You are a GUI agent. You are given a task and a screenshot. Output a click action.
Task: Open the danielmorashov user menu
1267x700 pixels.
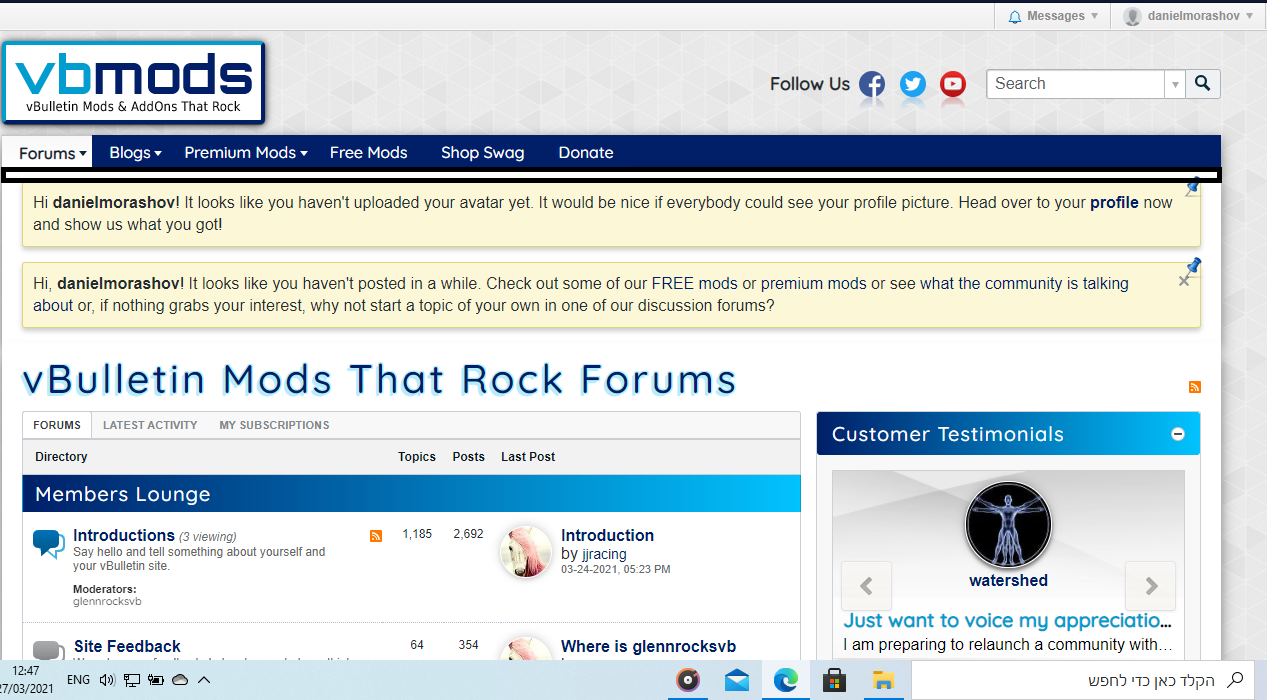[1187, 16]
